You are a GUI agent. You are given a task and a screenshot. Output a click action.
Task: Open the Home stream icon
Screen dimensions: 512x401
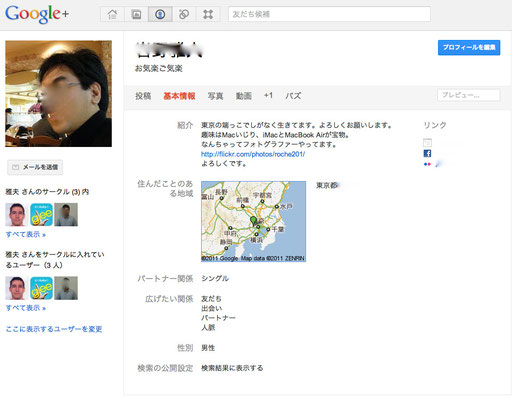pos(112,14)
